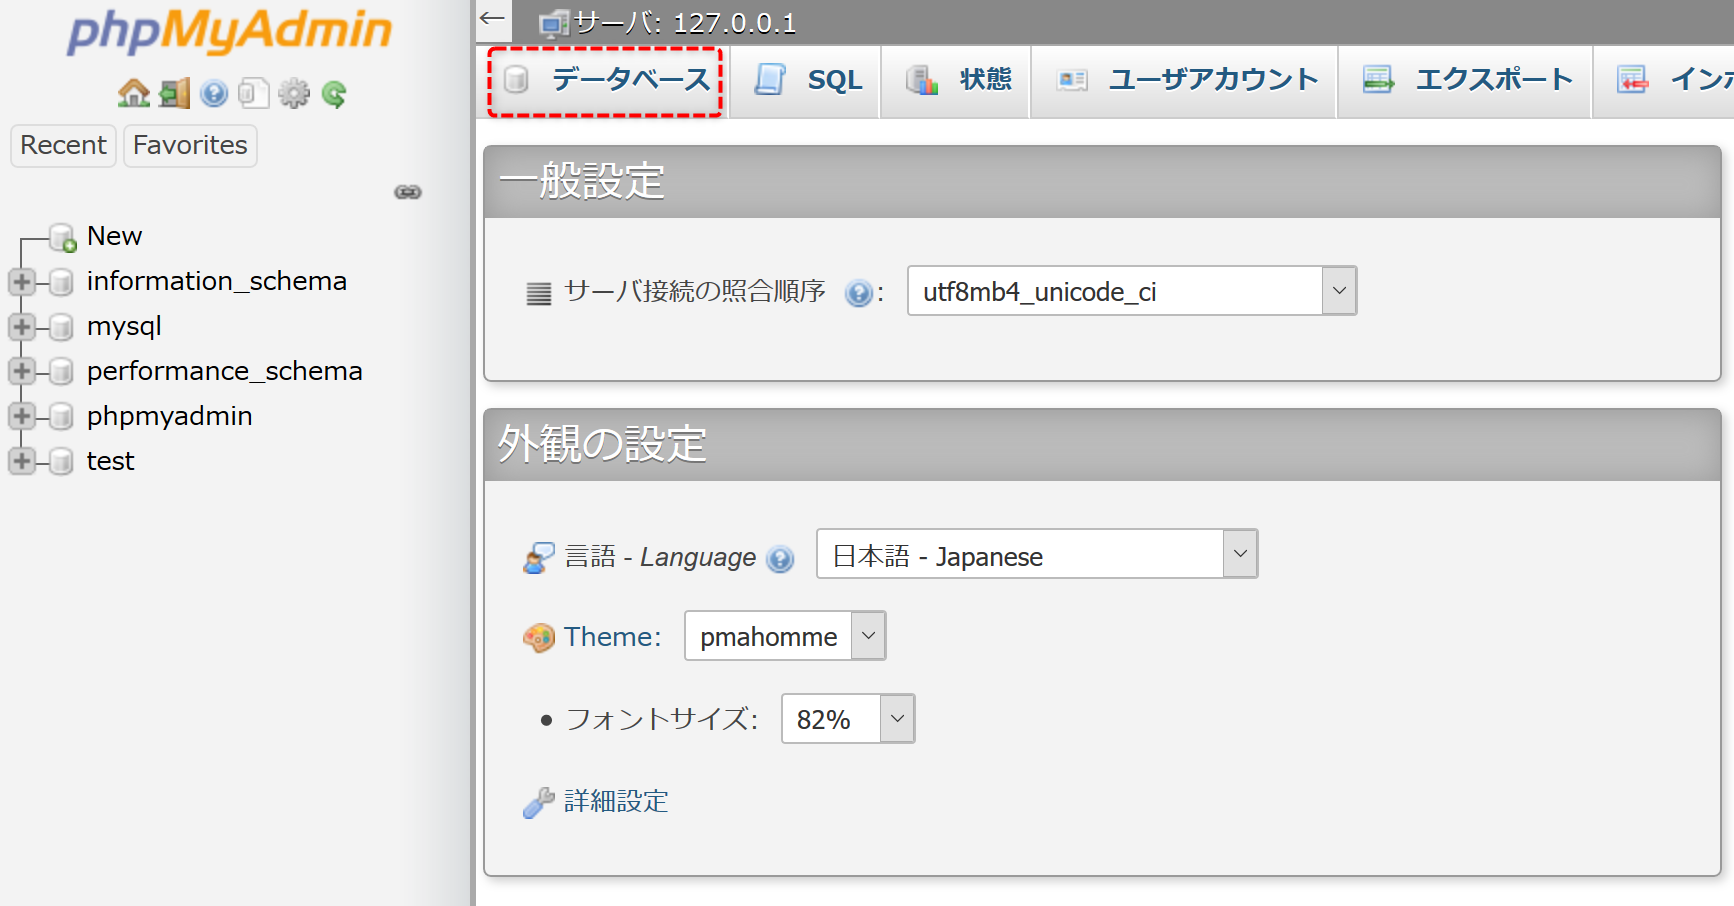Click the server icon beside 127.0.0.1

(x=554, y=23)
